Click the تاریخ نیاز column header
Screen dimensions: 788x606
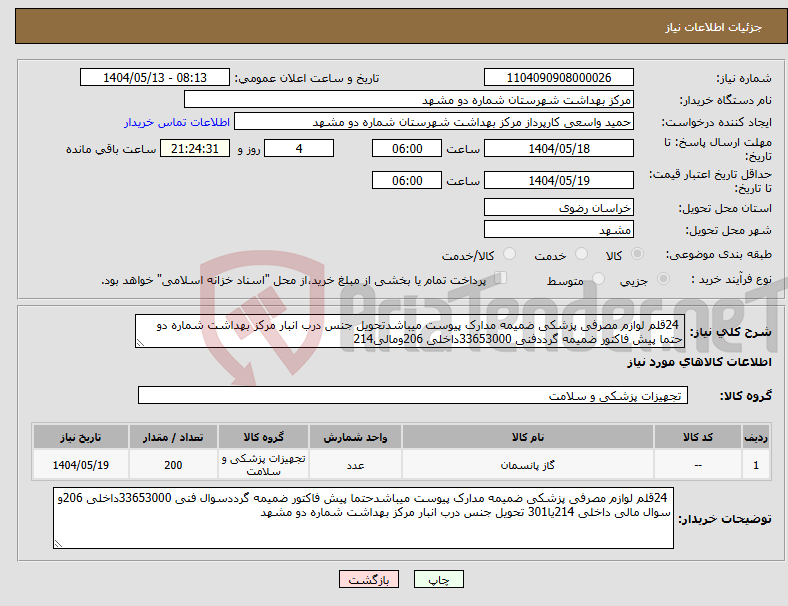point(81,437)
